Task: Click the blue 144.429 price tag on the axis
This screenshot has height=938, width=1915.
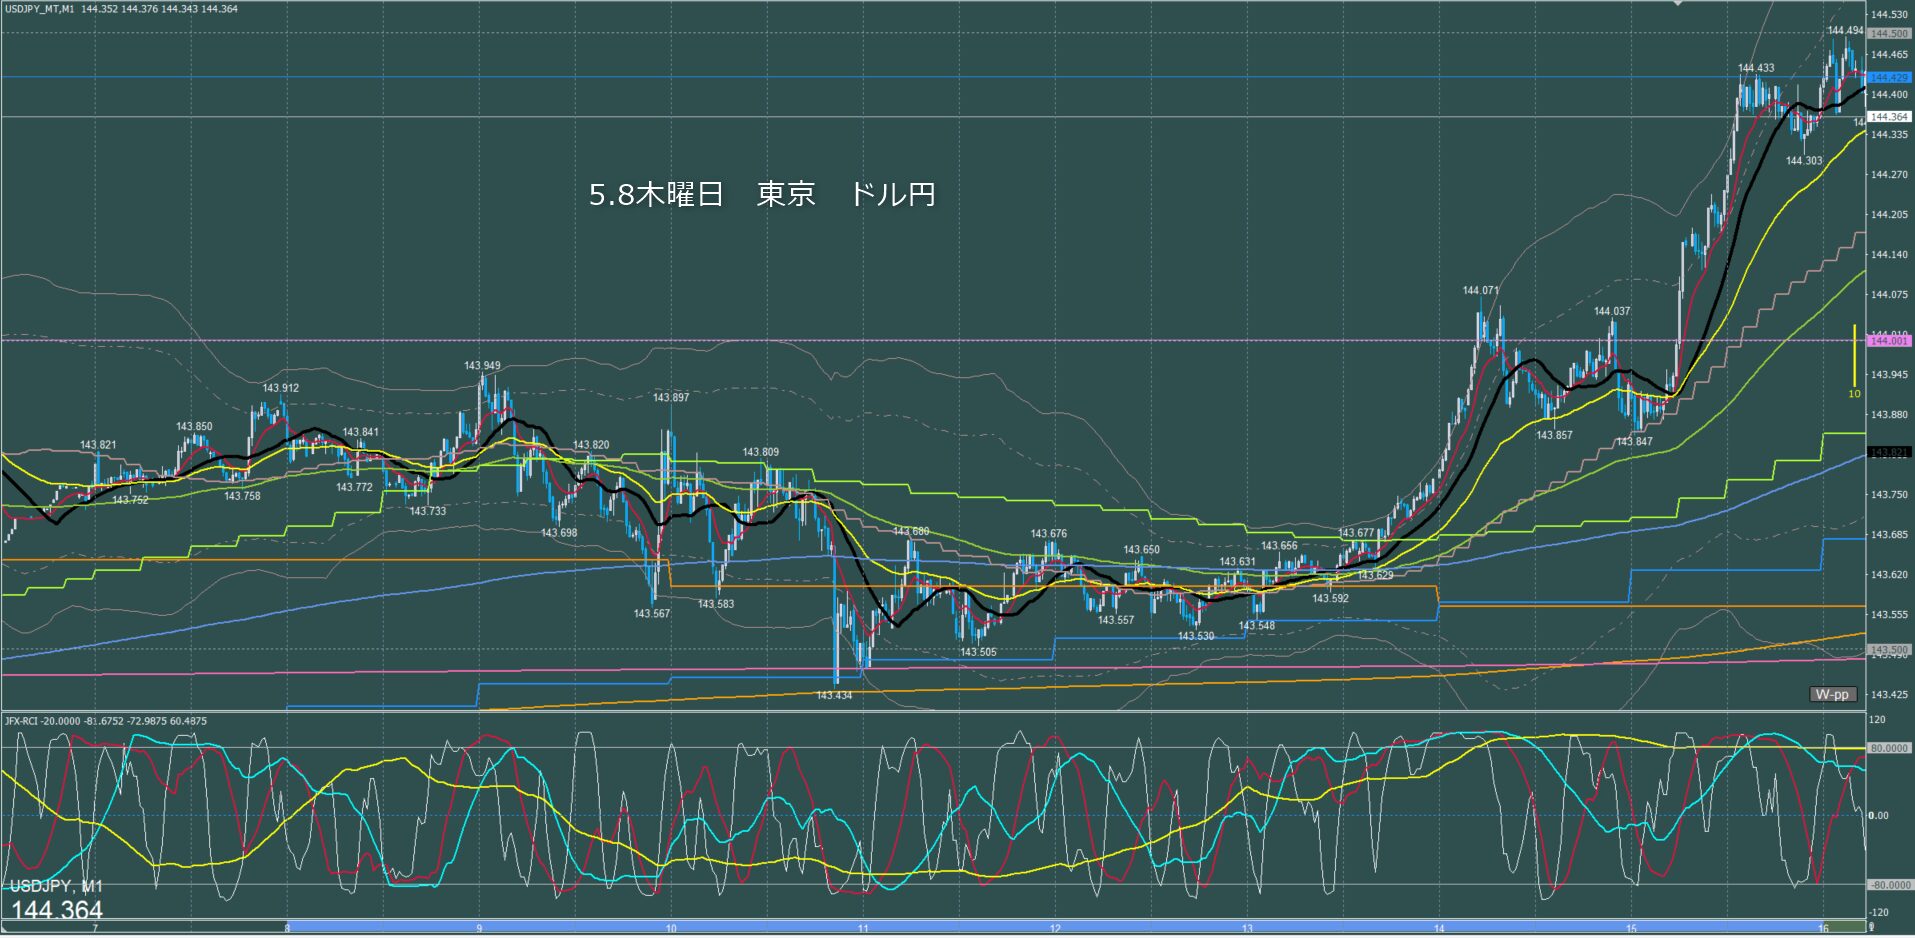Action: (x=1889, y=77)
